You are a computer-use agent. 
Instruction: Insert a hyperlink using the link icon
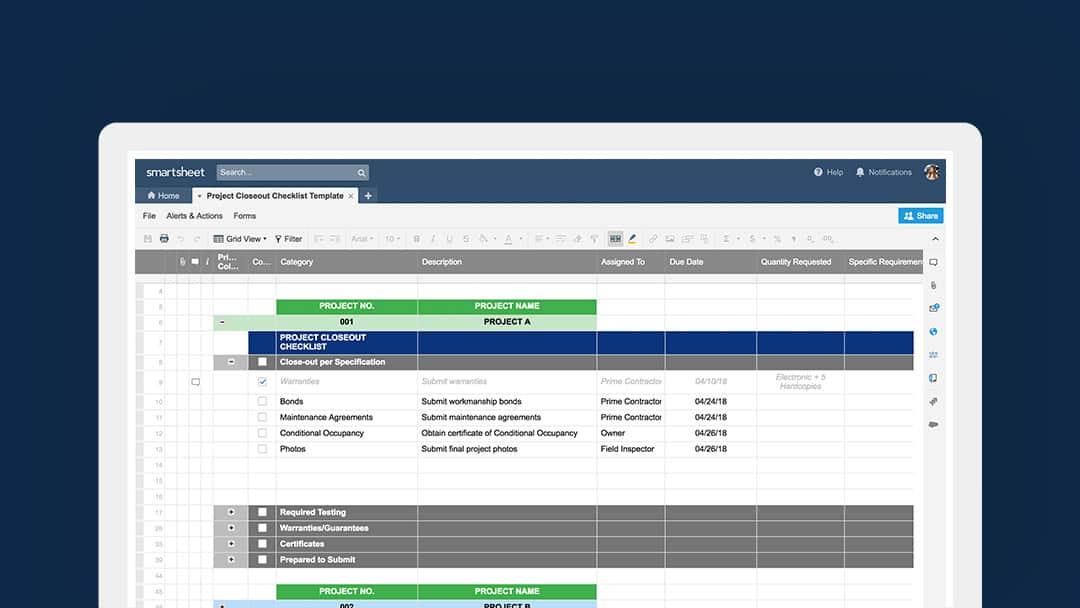(651, 238)
